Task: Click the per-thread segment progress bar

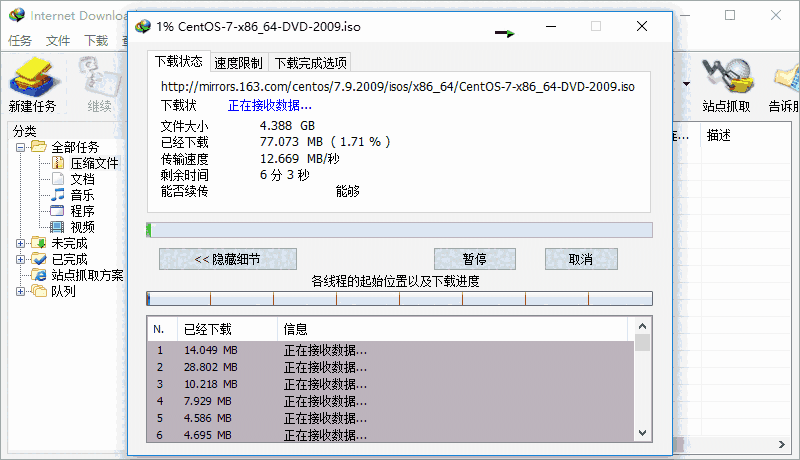Action: pyautogui.click(x=399, y=298)
